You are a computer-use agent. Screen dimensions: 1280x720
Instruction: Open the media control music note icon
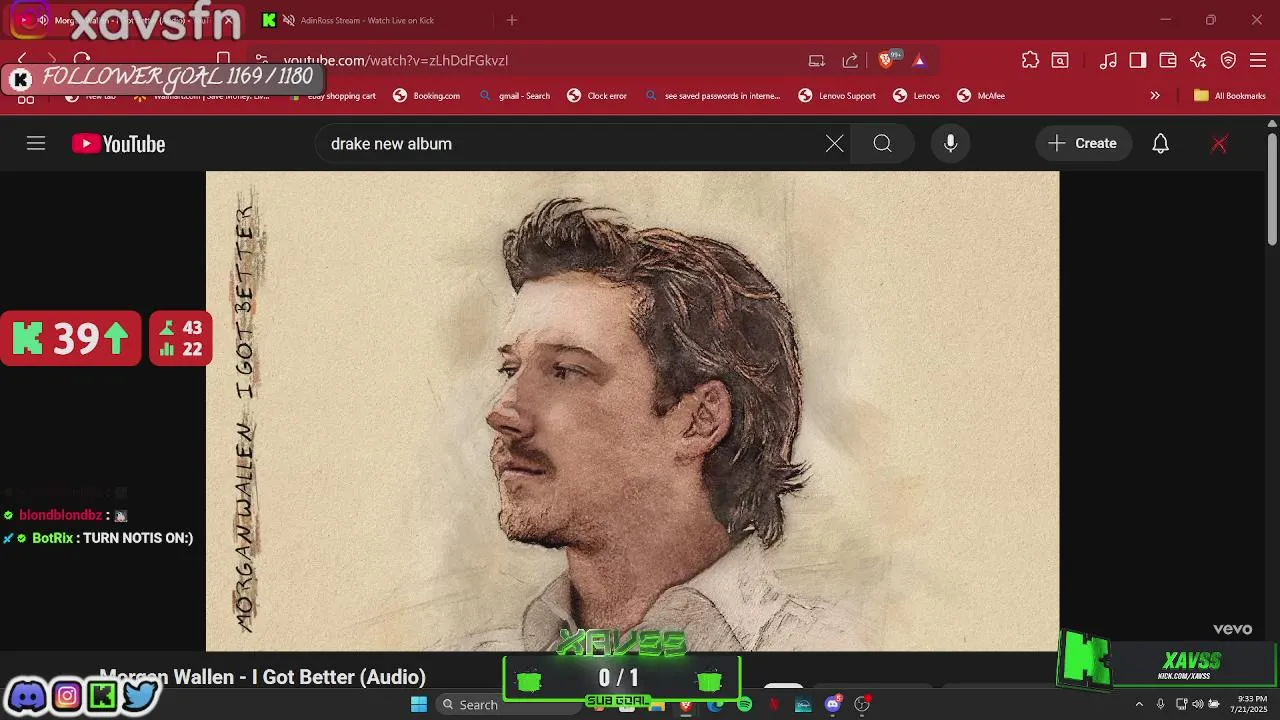coord(1108,60)
